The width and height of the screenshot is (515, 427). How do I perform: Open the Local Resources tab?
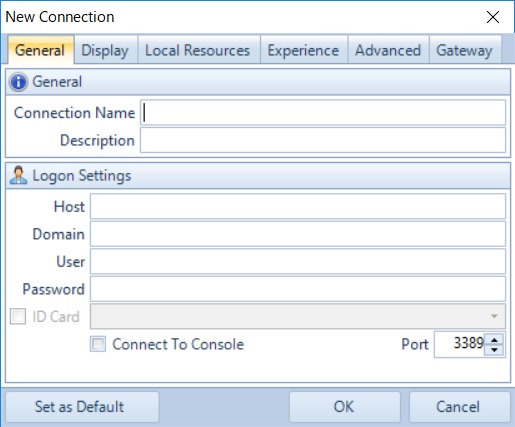(x=198, y=50)
